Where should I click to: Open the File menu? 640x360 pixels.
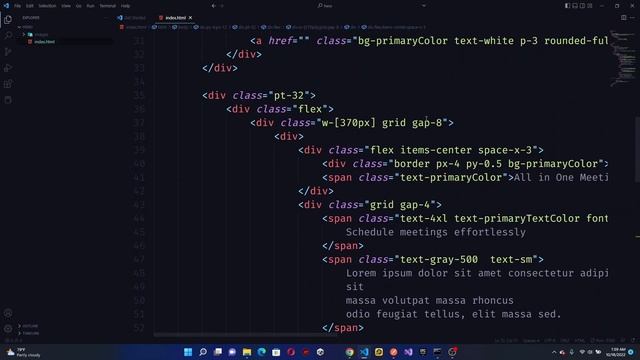click(18, 6)
